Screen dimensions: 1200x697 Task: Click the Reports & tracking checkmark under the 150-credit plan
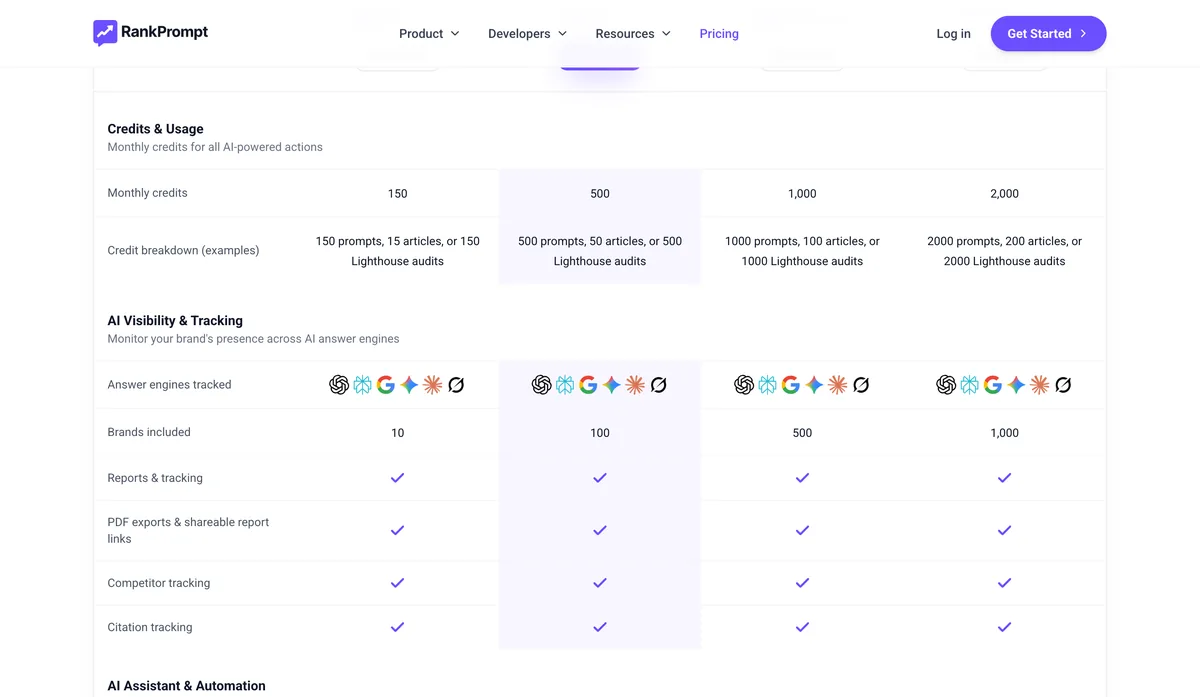(x=397, y=478)
